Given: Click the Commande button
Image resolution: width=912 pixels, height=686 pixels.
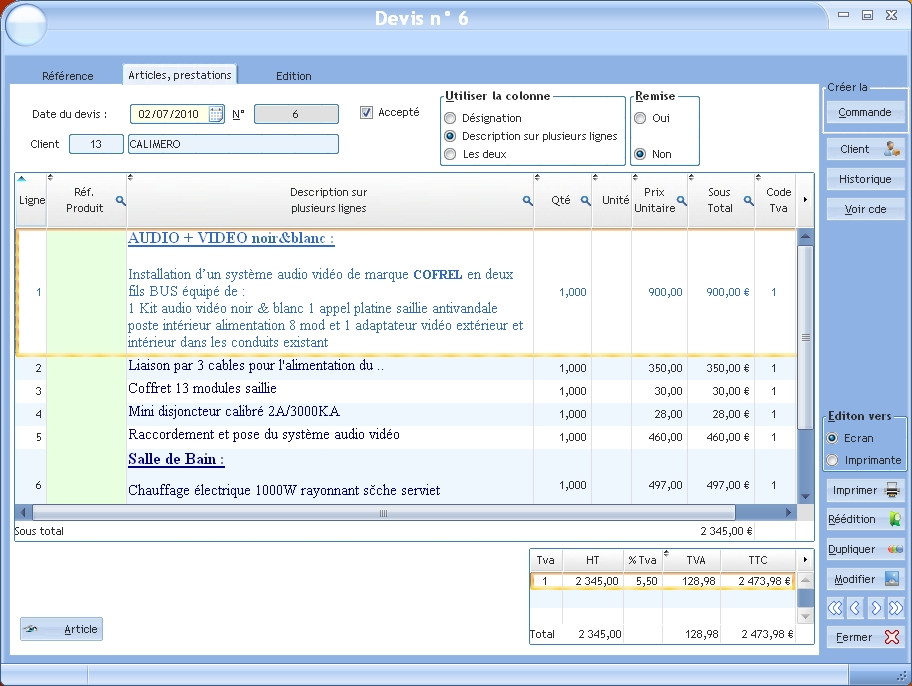Looking at the screenshot, I should [x=865, y=112].
